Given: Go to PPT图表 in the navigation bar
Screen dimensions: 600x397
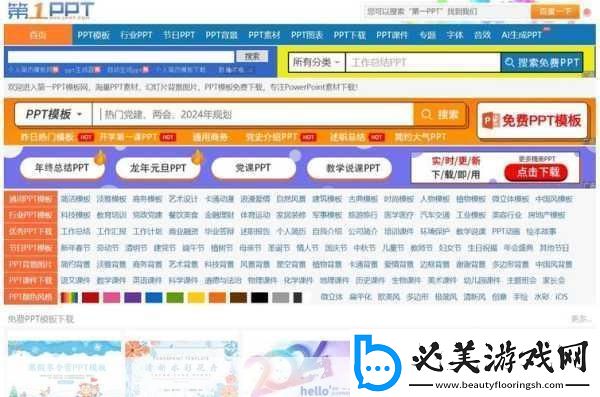Looking at the screenshot, I should (x=307, y=35).
